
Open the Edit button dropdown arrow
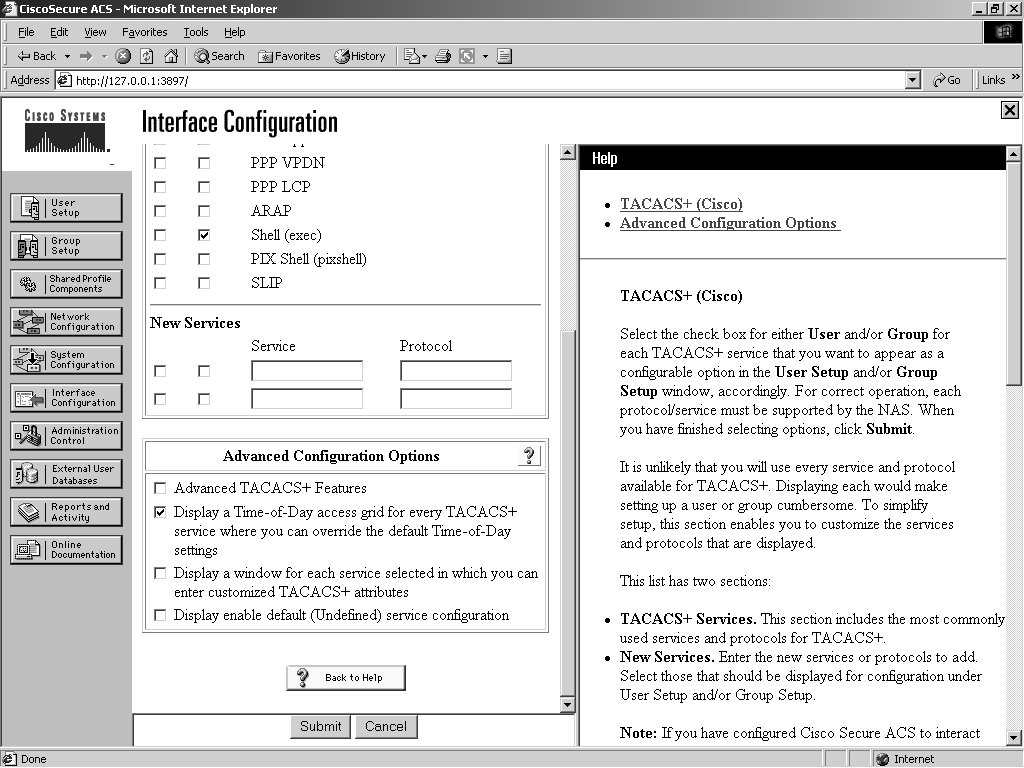[x=485, y=56]
